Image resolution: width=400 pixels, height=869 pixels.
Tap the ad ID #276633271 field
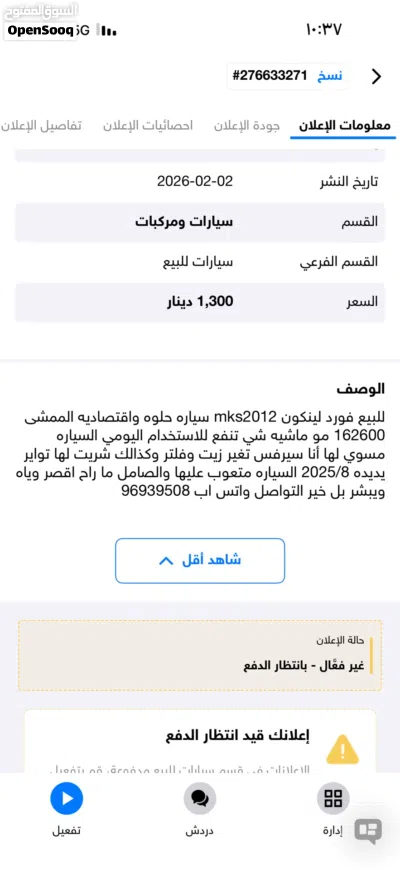(x=270, y=76)
